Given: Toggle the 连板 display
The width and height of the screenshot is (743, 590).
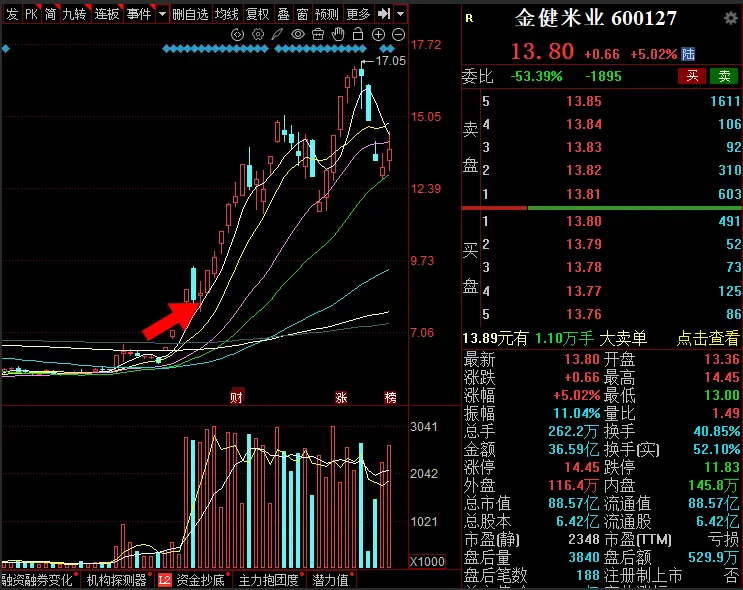Looking at the screenshot, I should tap(107, 14).
